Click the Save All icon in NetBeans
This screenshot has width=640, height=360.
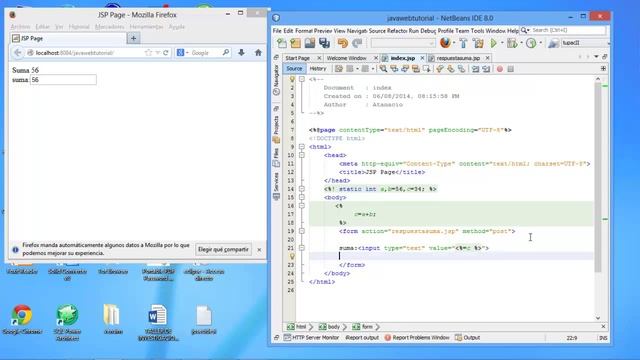(324, 43)
